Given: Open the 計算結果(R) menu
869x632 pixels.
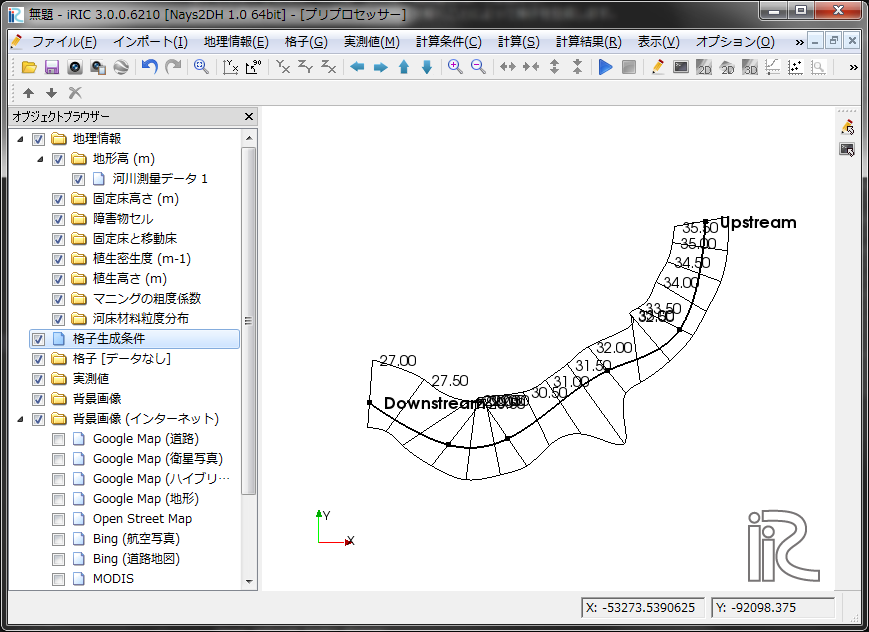Looking at the screenshot, I should click(589, 42).
